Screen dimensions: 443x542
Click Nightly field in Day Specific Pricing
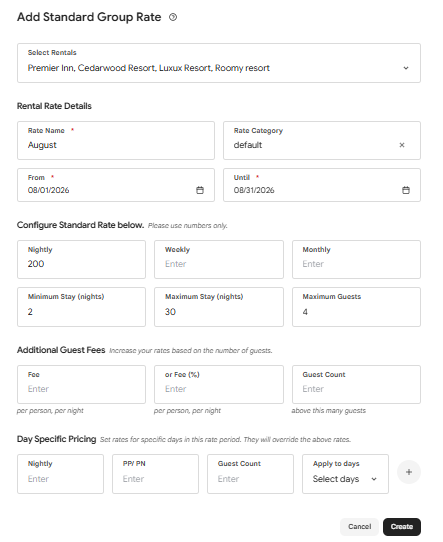click(60, 474)
